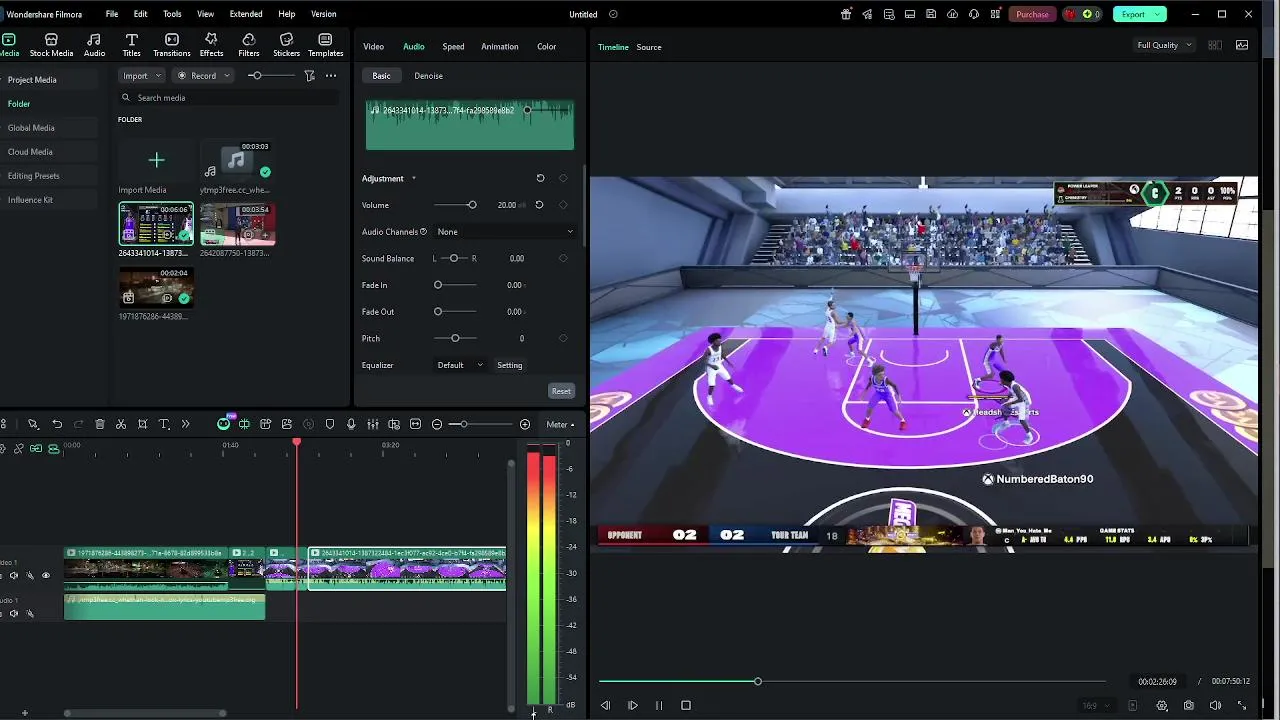The width and height of the screenshot is (1280, 720).
Task: Toggle Adjustment keyframe diamond
Action: 563,178
